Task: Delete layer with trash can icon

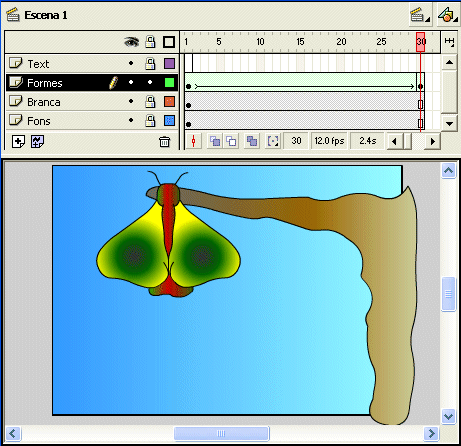Action: [164, 142]
